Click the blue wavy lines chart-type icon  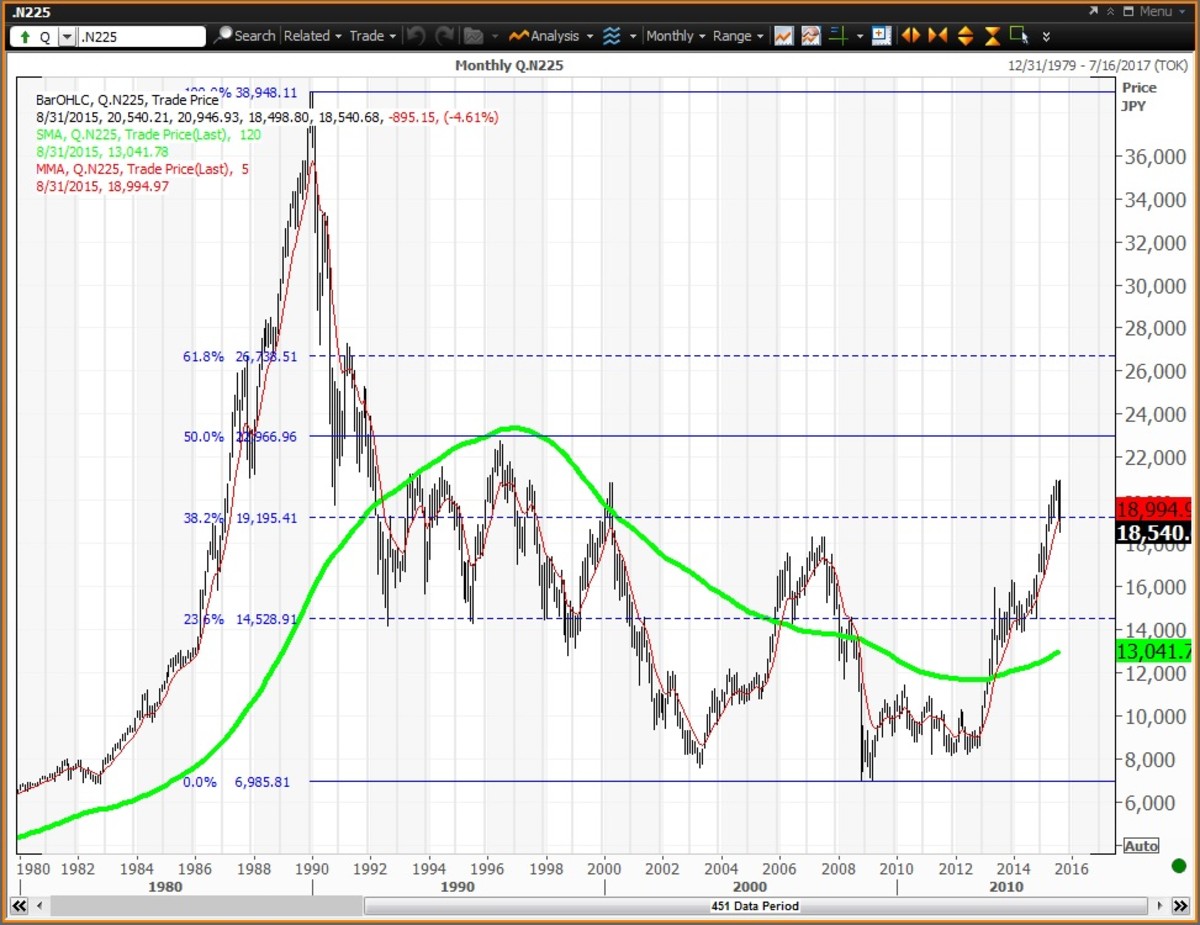tap(612, 36)
